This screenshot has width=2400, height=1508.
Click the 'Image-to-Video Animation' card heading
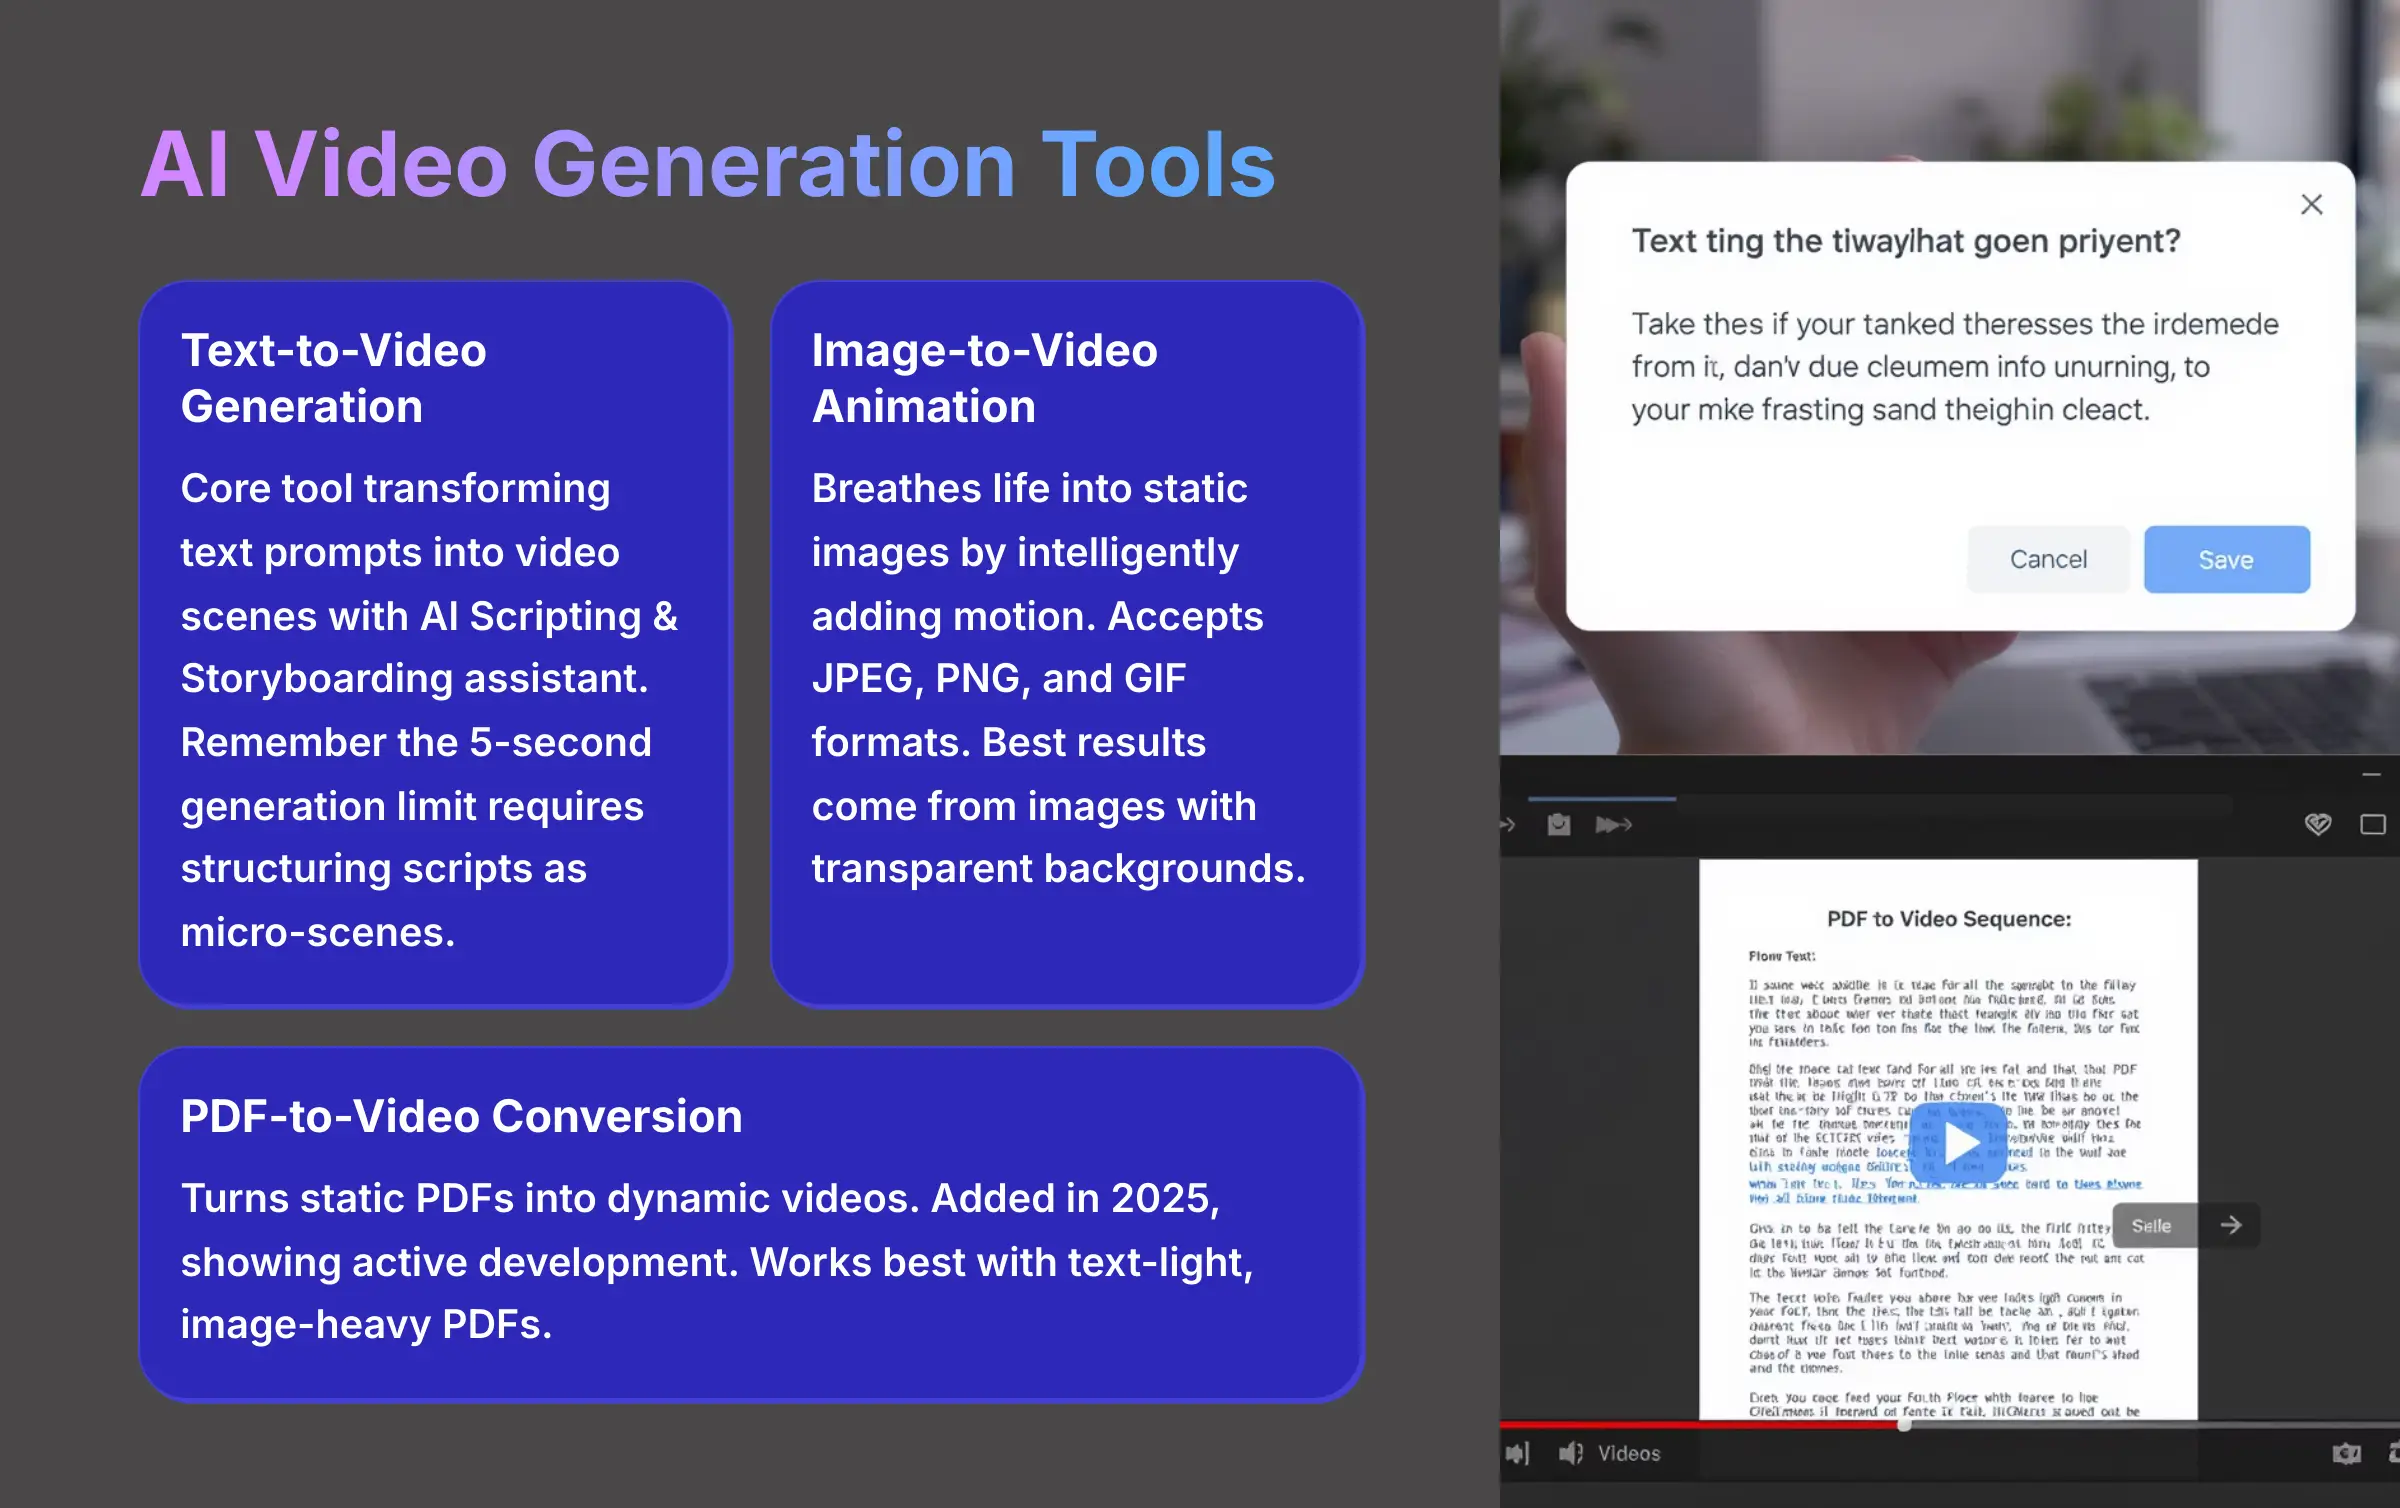coord(984,378)
